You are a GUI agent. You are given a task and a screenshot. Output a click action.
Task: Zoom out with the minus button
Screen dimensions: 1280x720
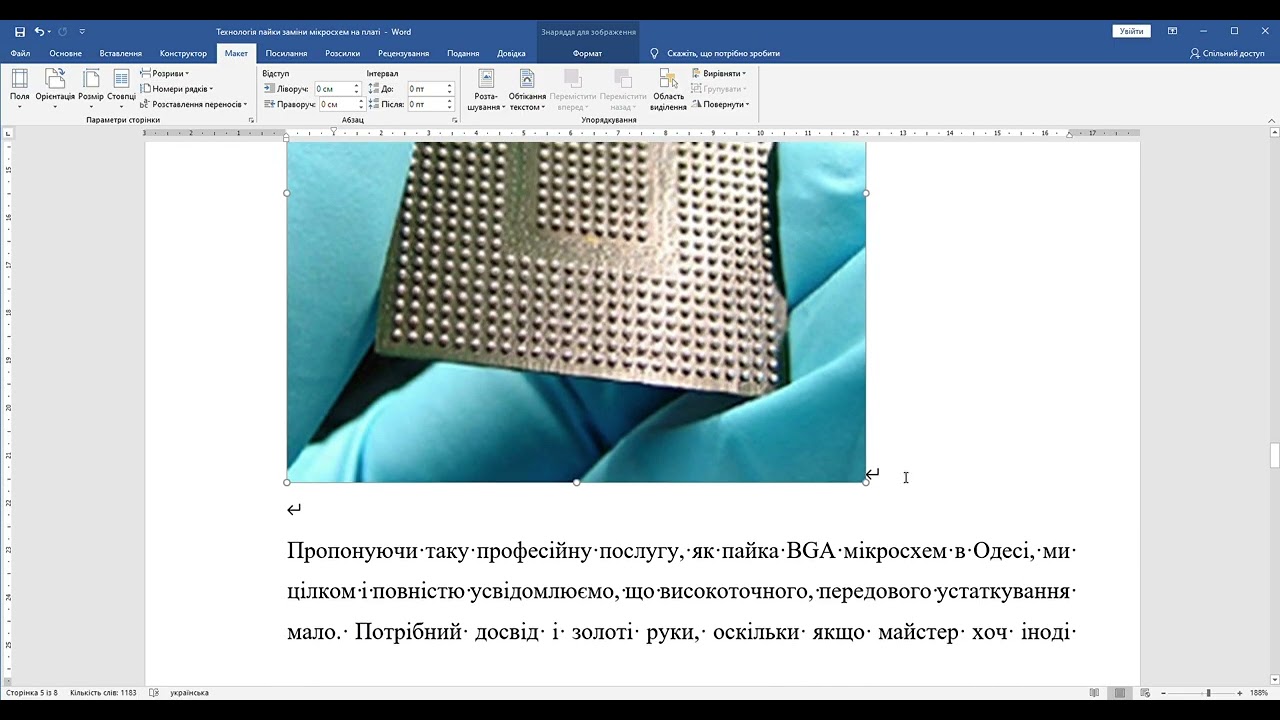(x=1163, y=692)
